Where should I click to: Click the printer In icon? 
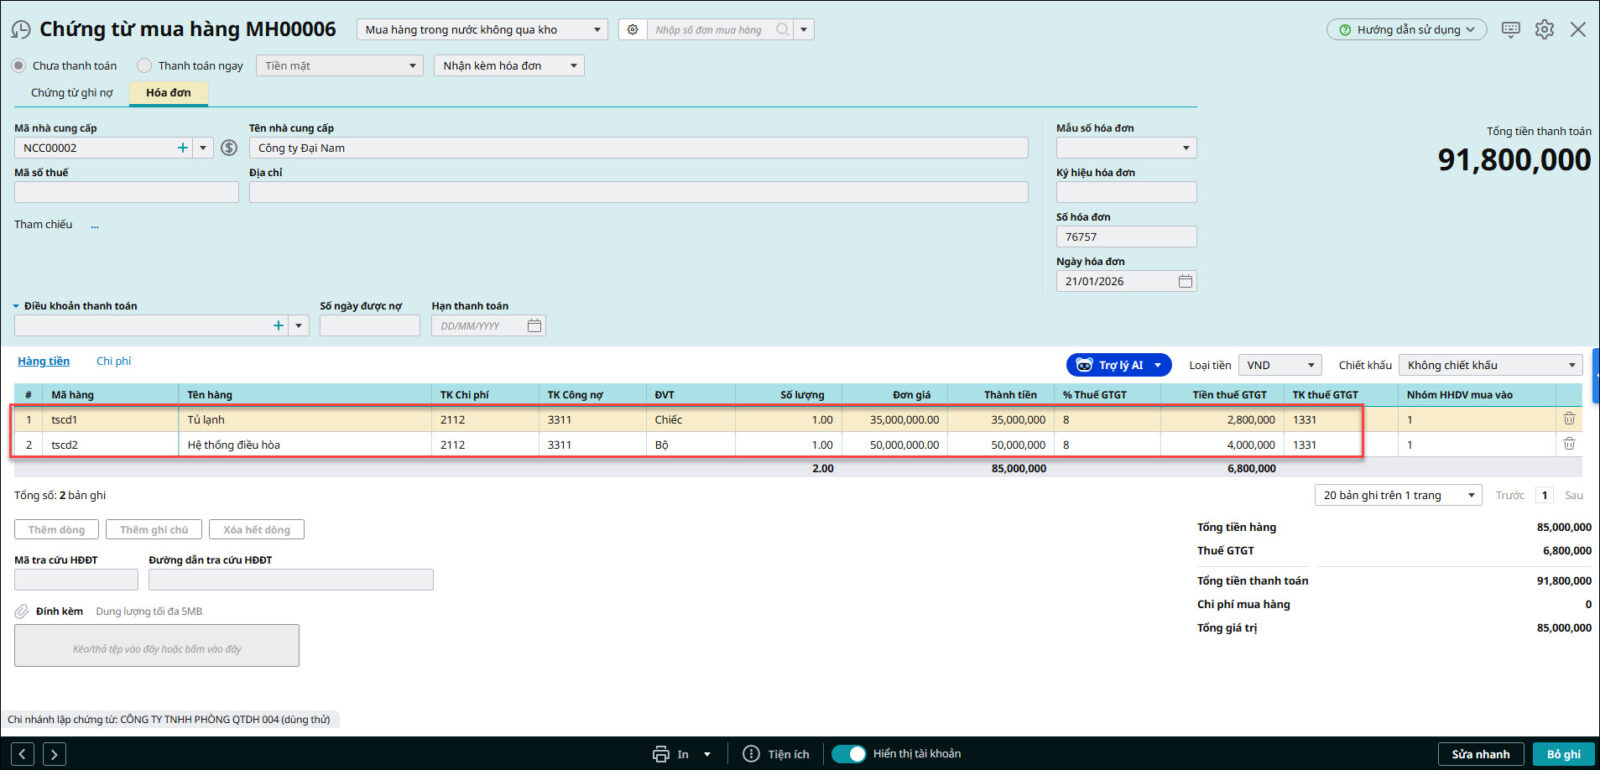[x=661, y=754]
